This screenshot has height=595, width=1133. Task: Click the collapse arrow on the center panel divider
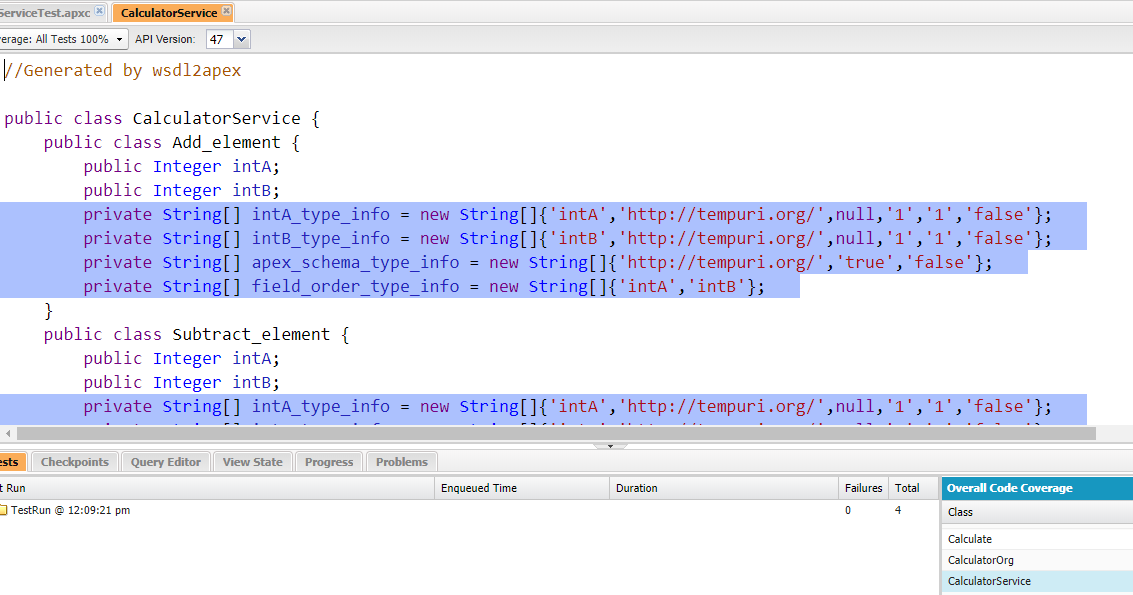point(609,444)
